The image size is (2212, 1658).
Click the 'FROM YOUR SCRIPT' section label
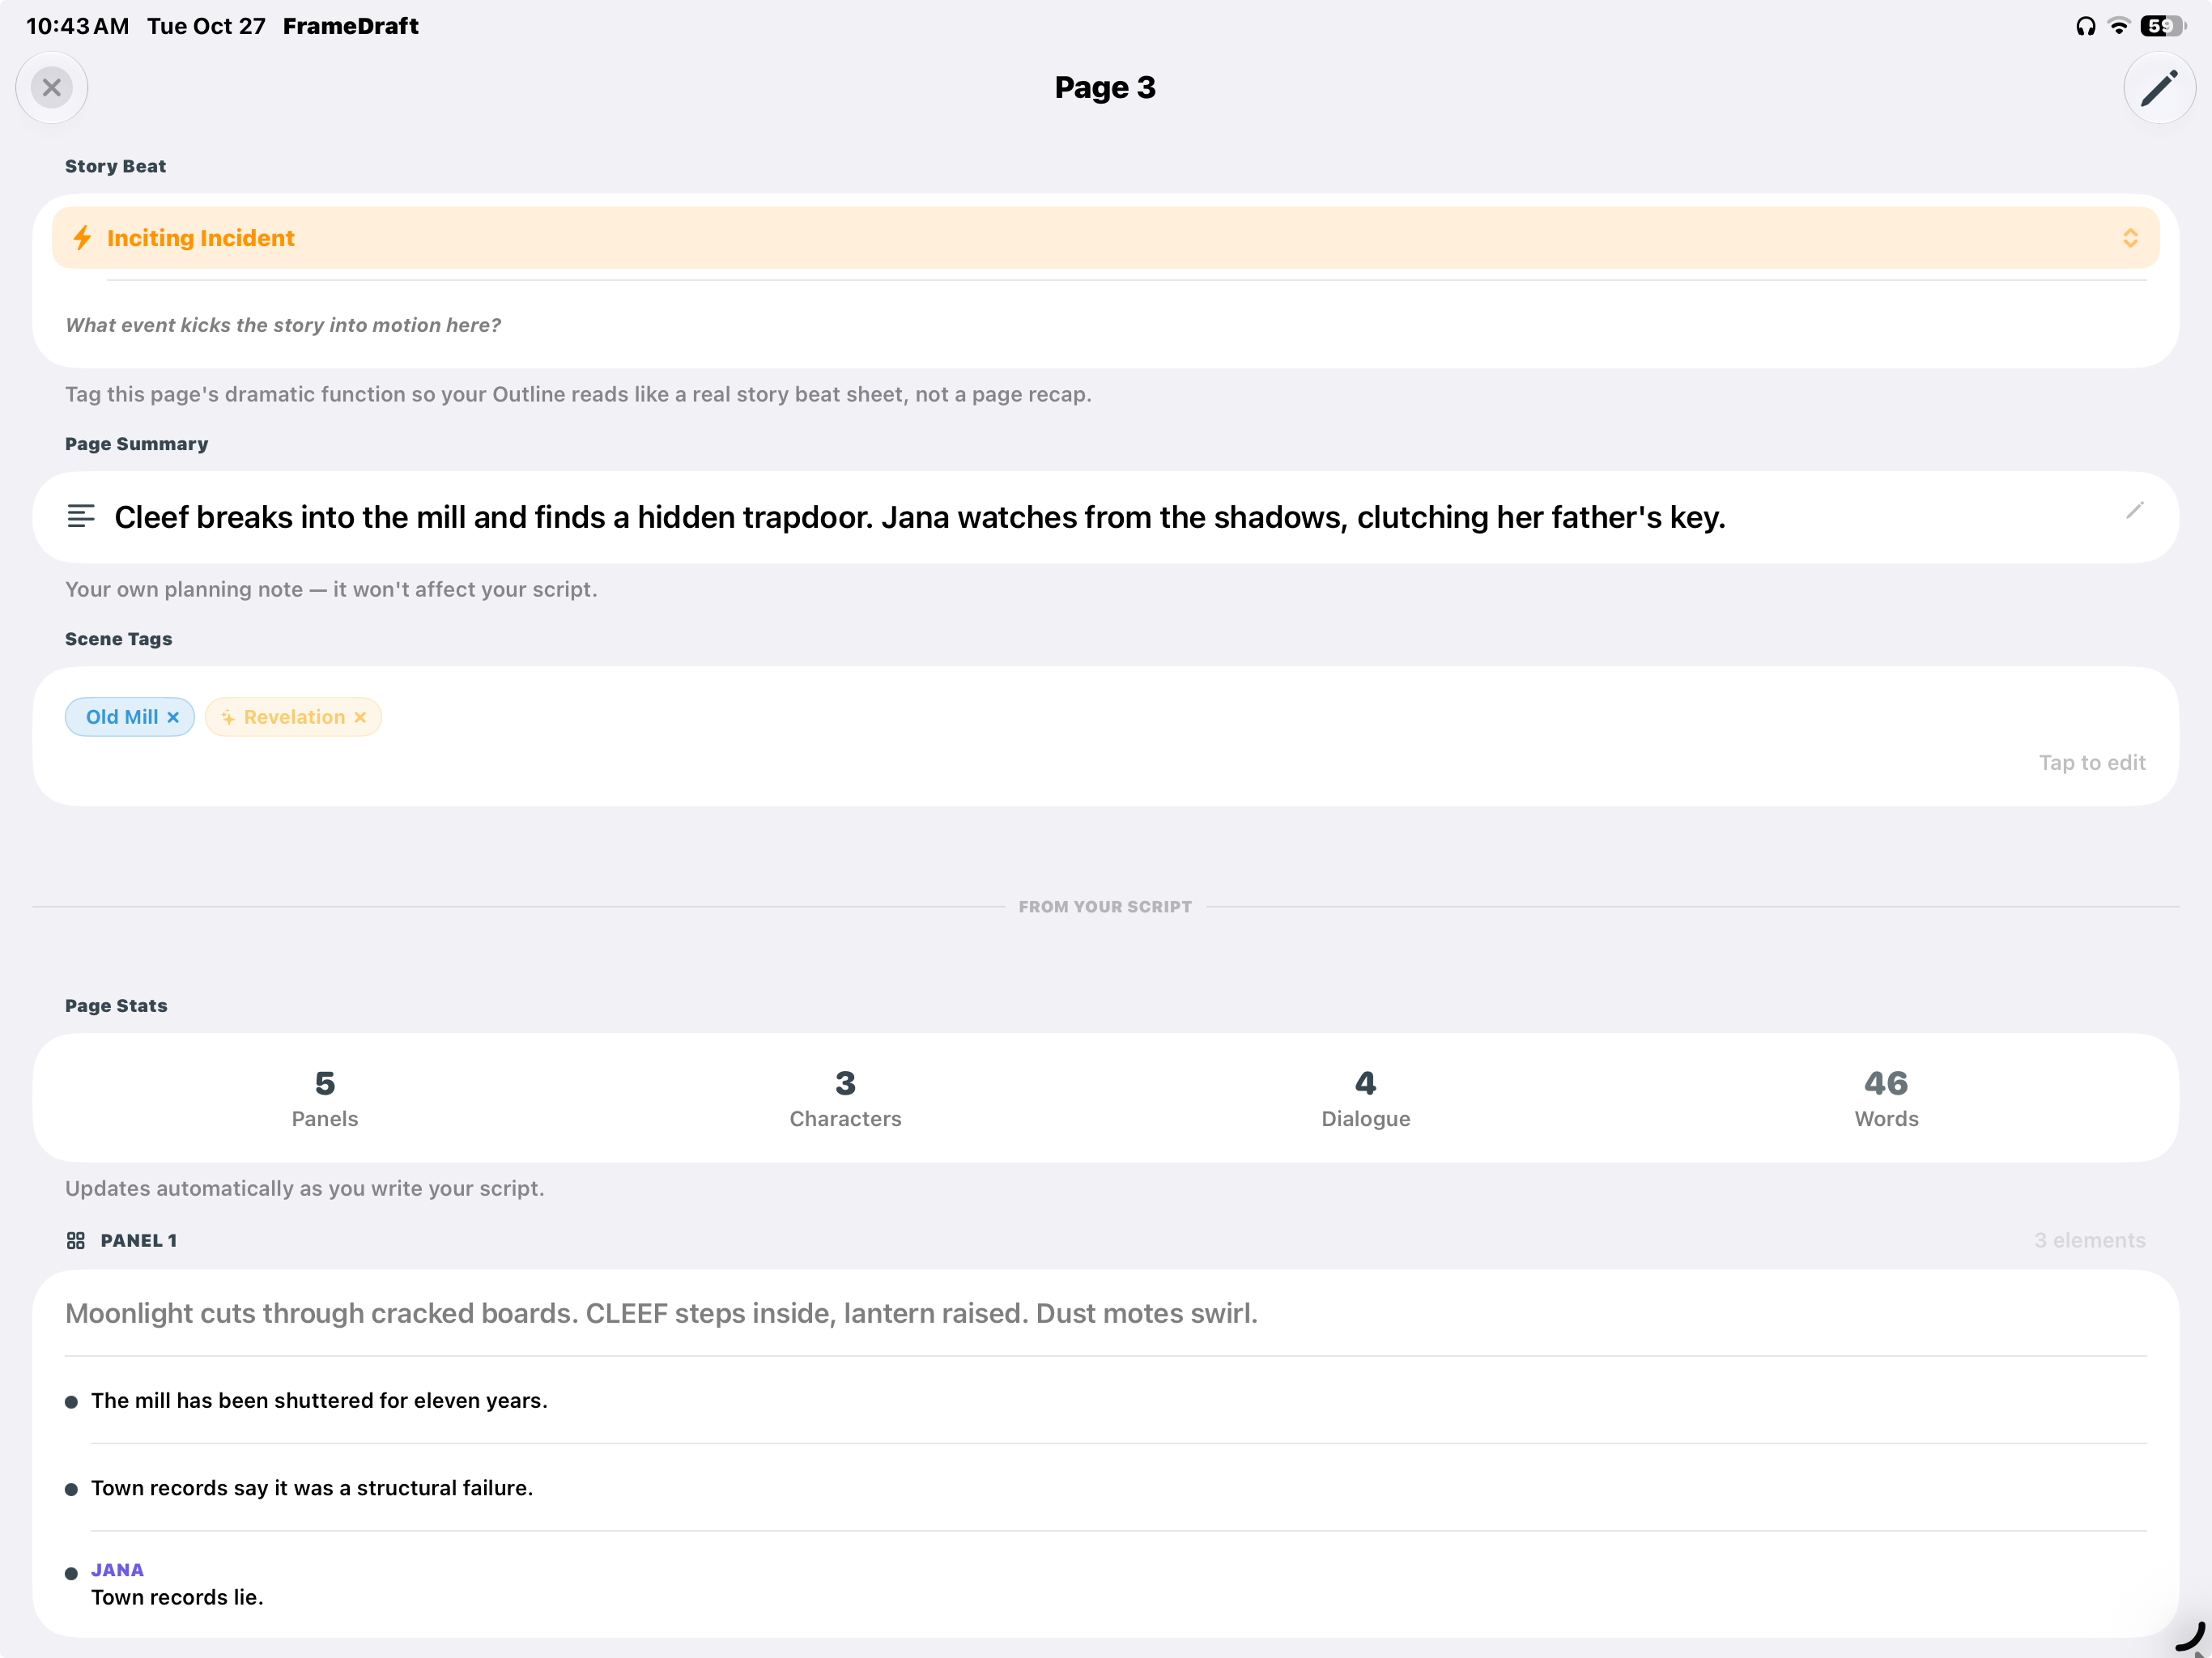tap(1105, 906)
